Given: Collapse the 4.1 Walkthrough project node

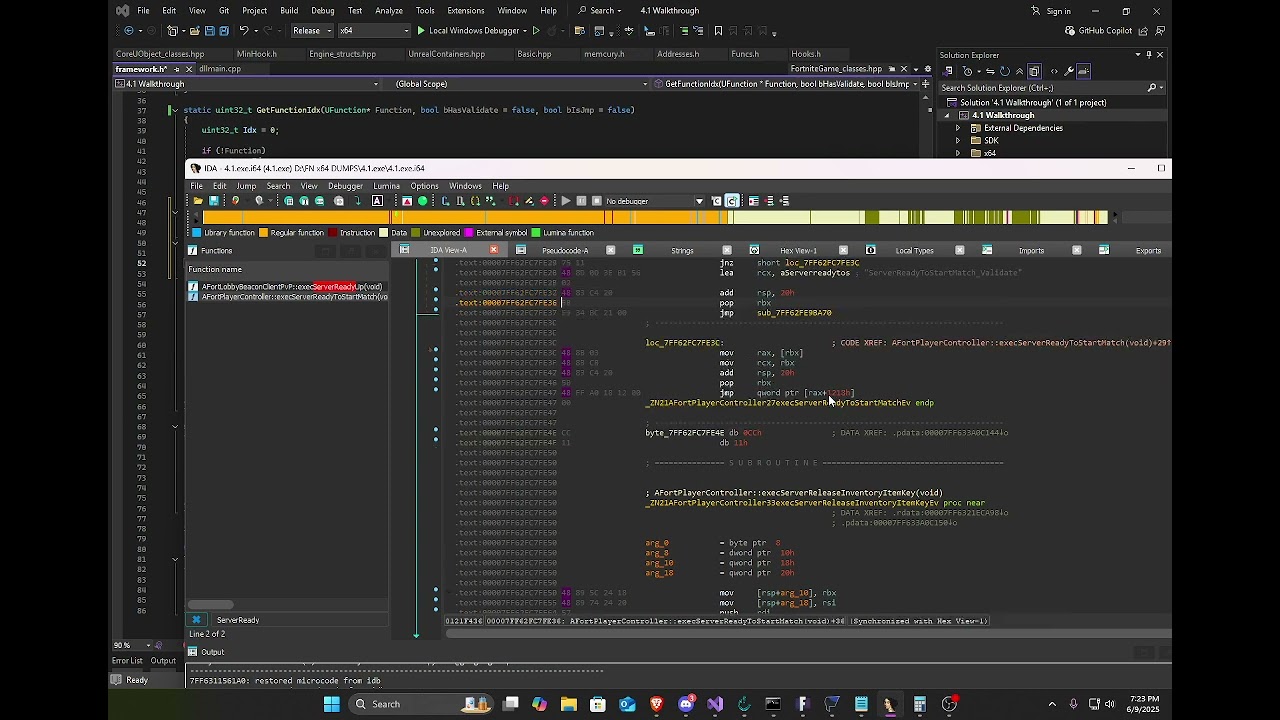Looking at the screenshot, I should click(x=947, y=115).
